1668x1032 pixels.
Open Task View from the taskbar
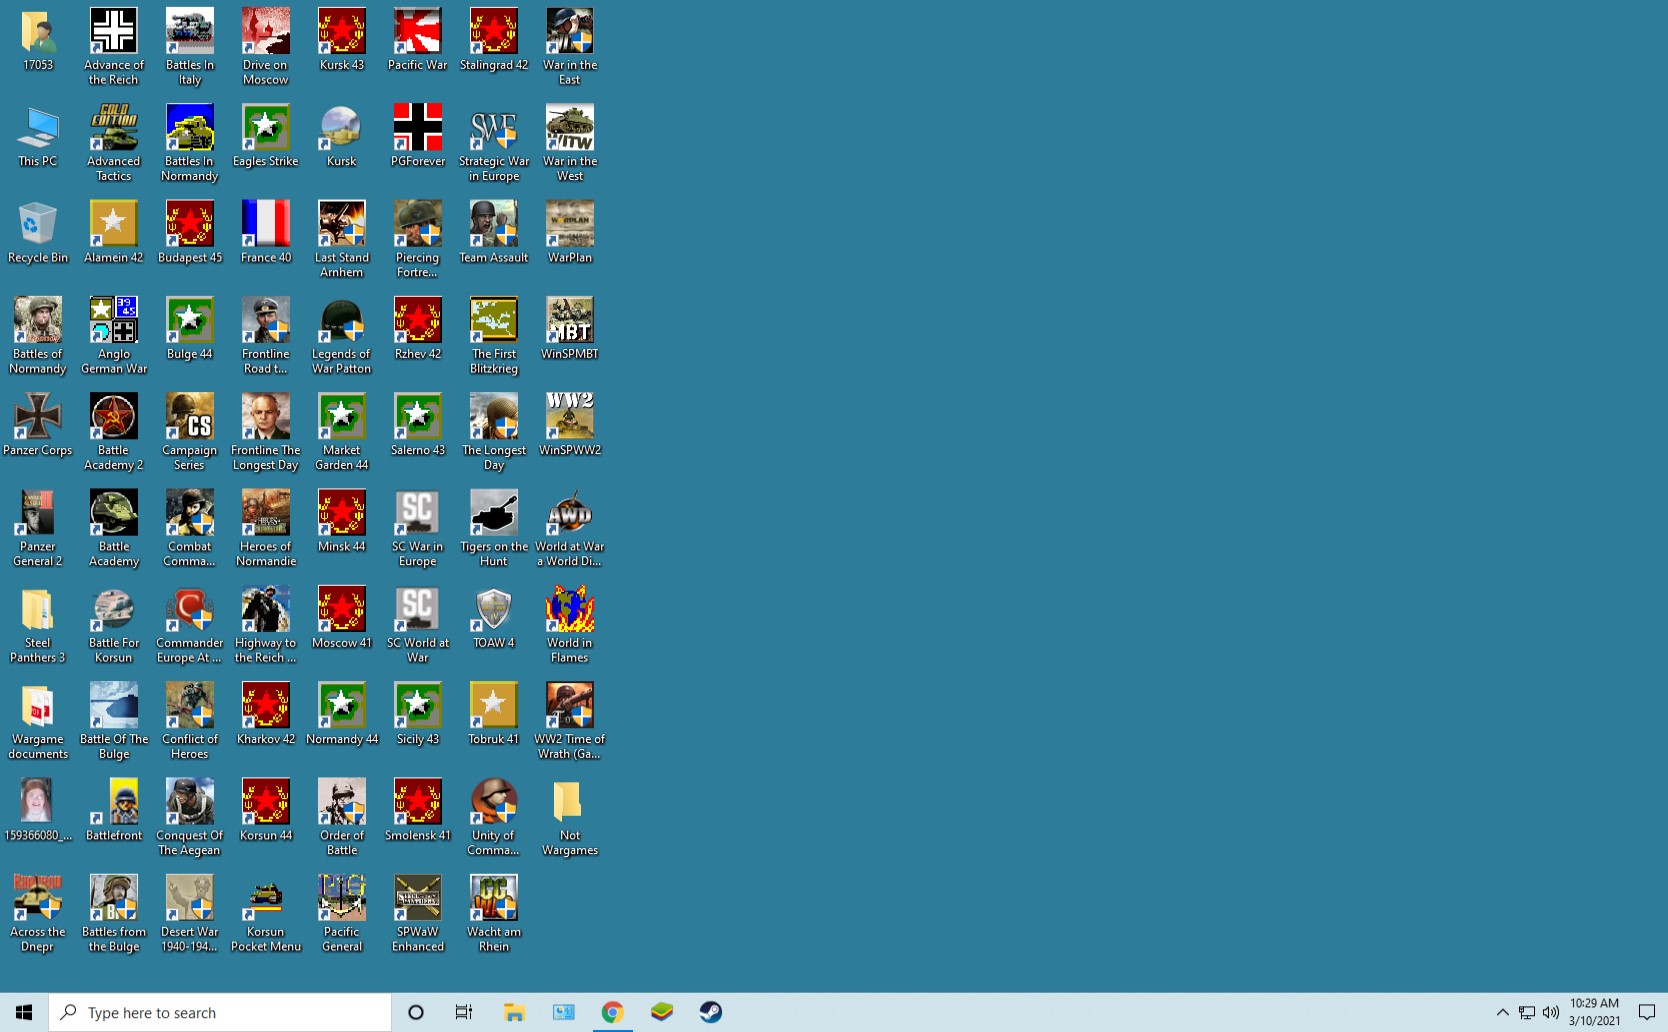(x=464, y=1012)
